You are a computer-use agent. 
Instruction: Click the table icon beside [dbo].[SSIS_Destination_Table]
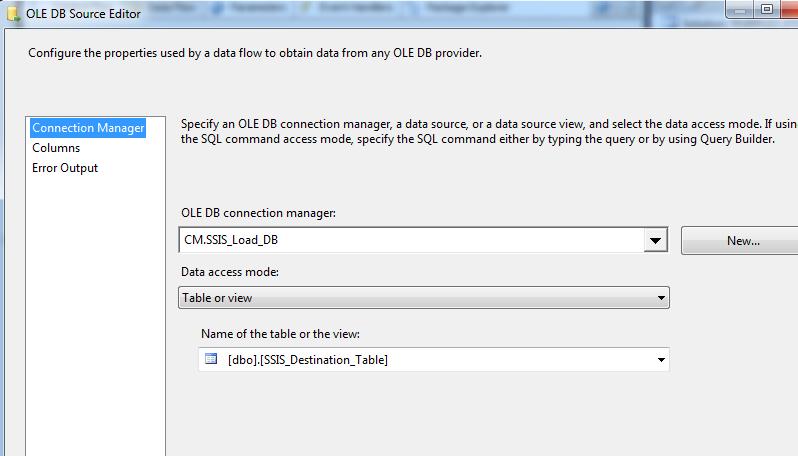point(211,359)
